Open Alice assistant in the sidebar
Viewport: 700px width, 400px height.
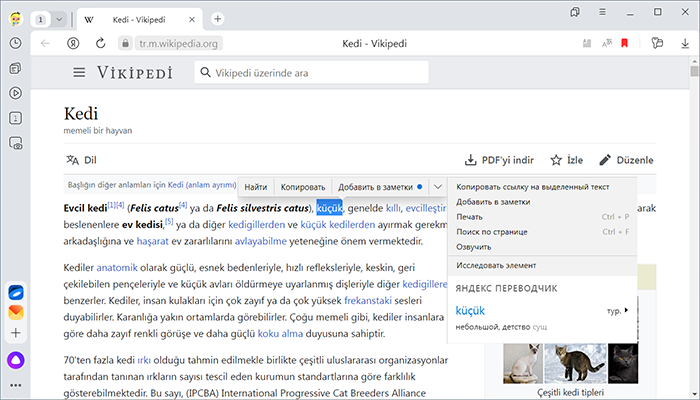tap(16, 359)
